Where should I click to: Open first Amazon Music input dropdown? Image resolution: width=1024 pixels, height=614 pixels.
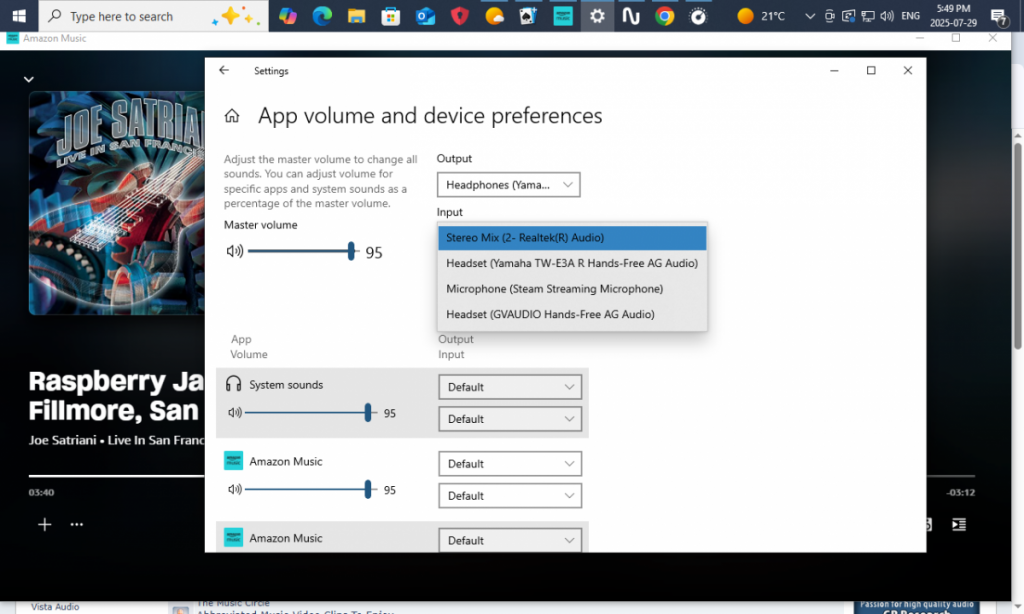point(510,496)
